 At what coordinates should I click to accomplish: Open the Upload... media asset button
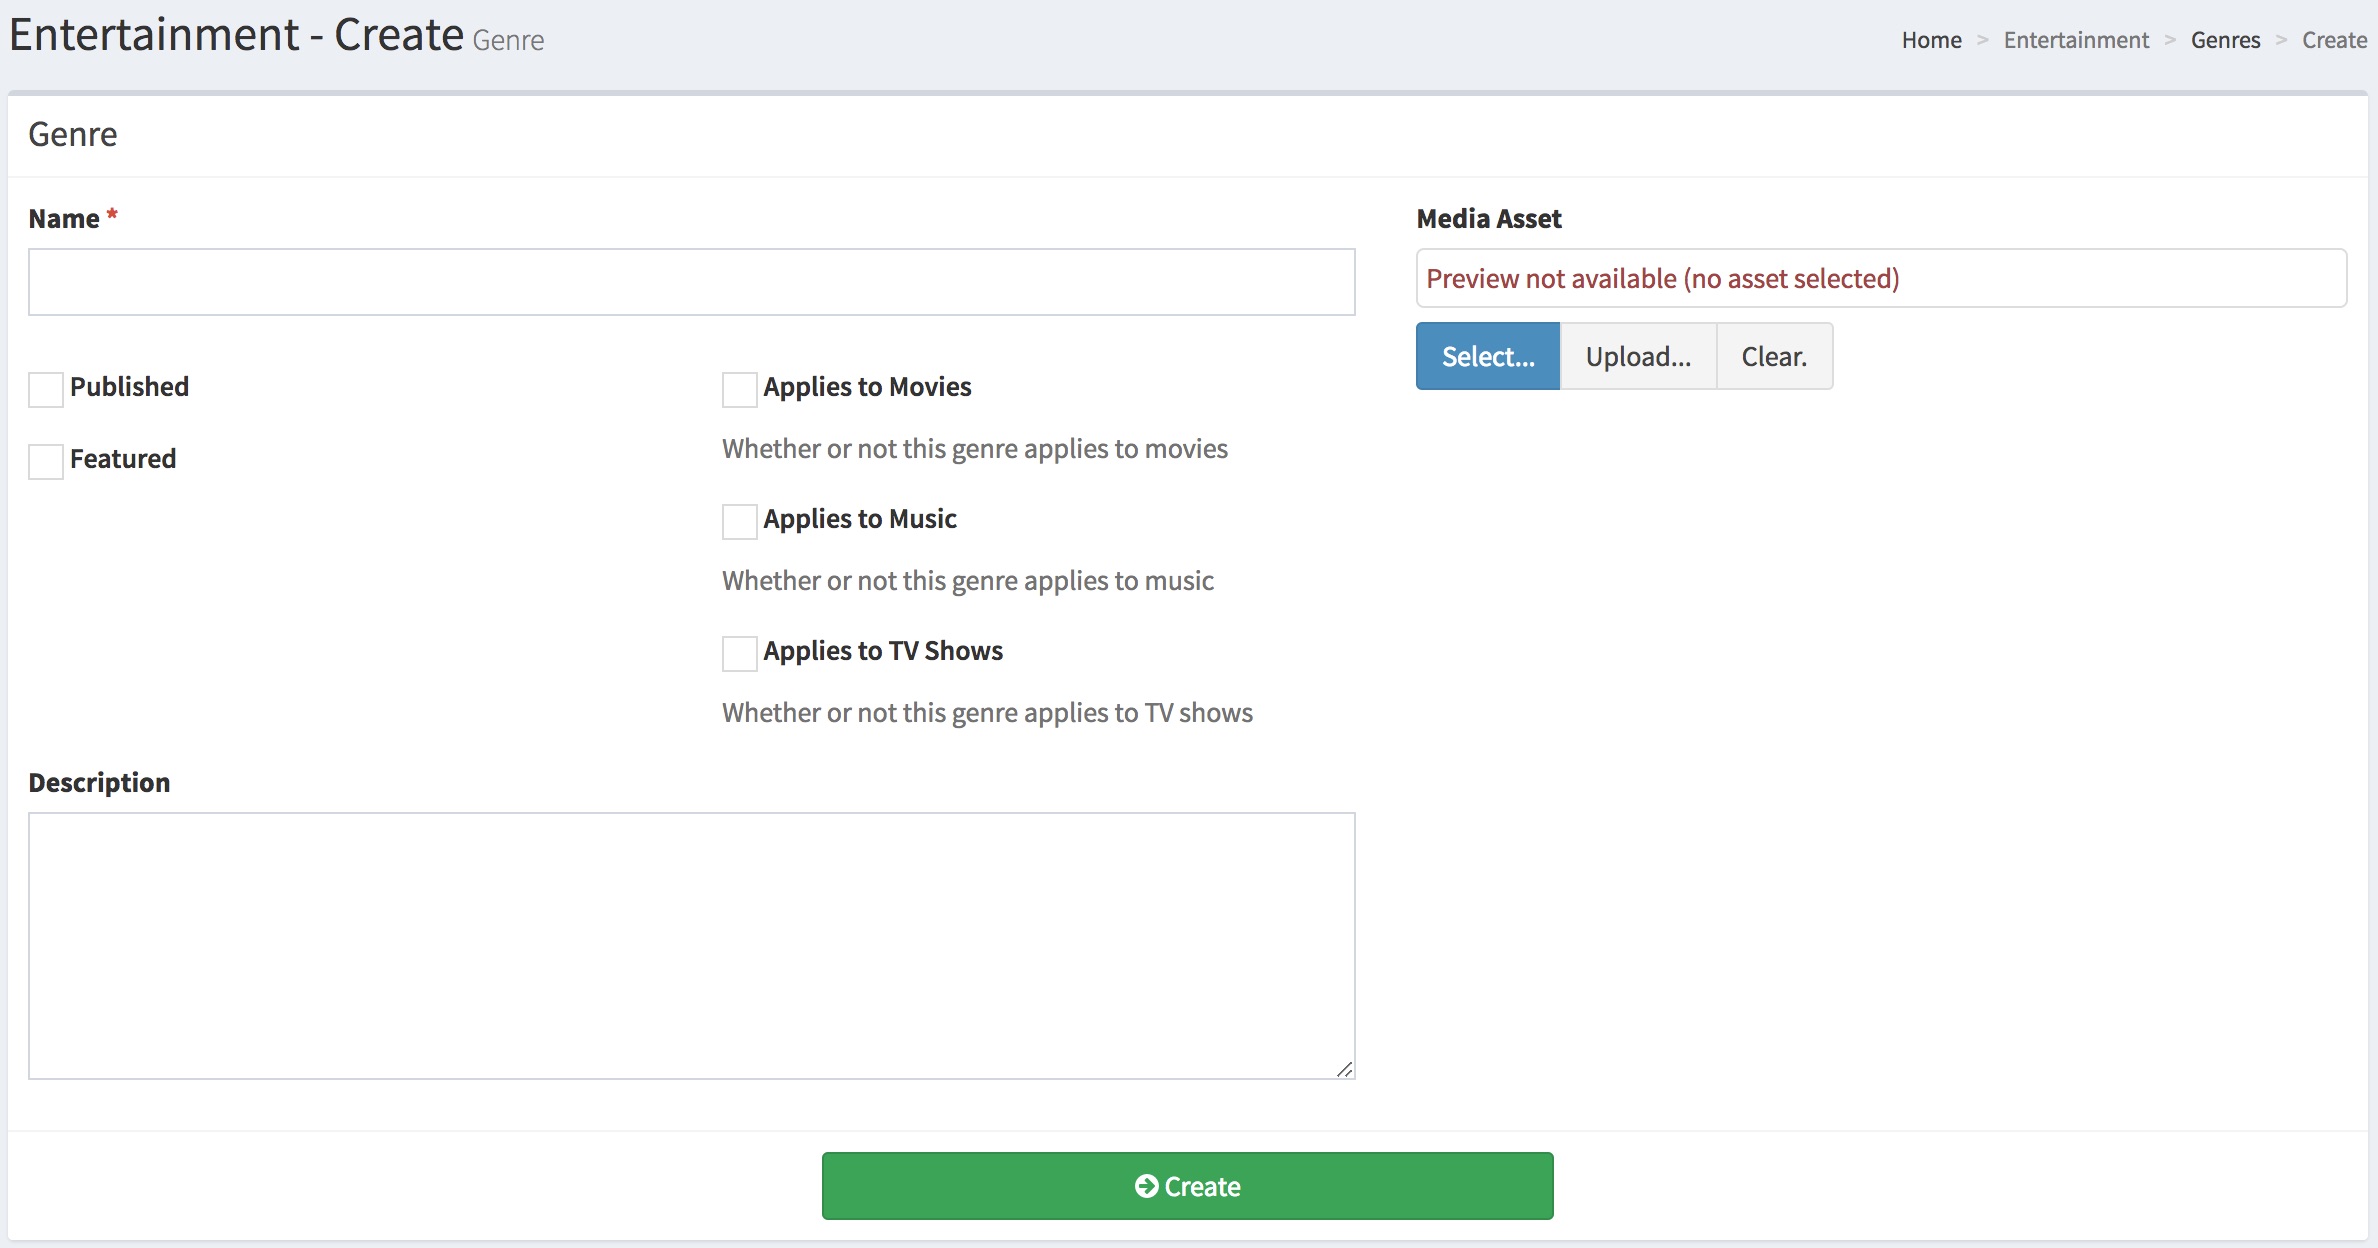tap(1637, 356)
